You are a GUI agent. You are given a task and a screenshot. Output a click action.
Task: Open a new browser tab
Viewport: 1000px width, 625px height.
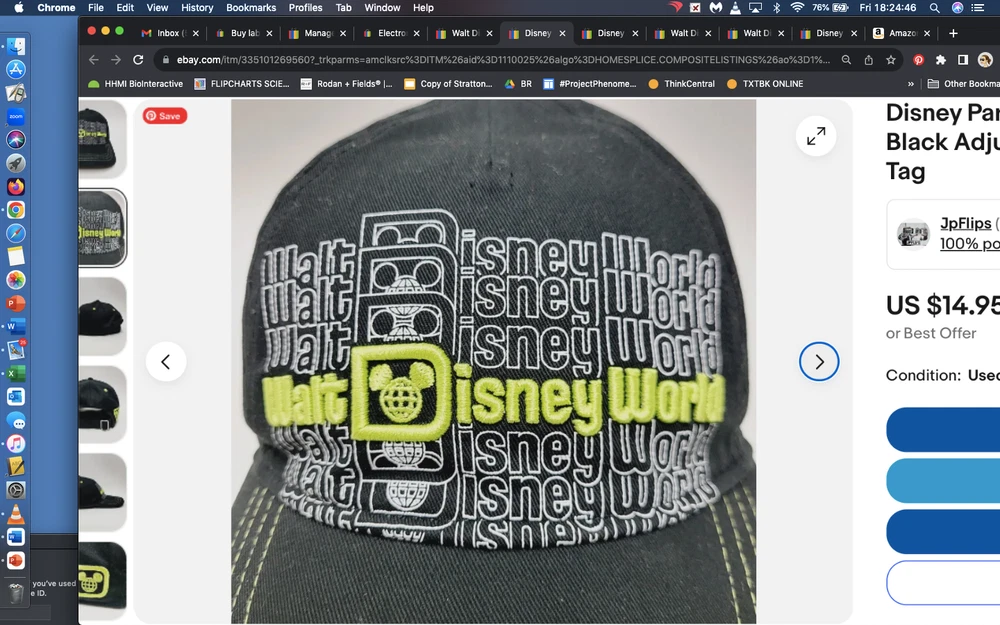[x=953, y=33]
